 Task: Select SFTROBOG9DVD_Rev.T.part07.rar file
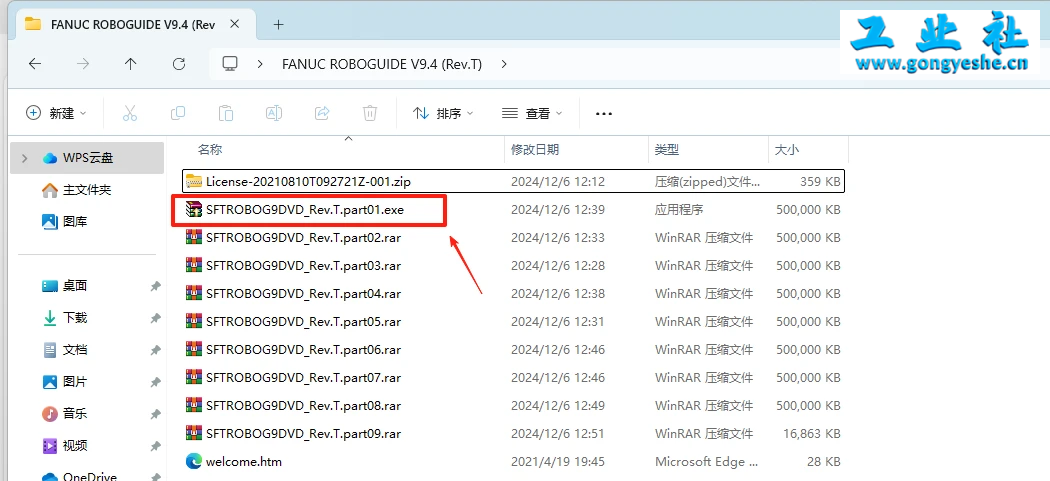click(514, 378)
